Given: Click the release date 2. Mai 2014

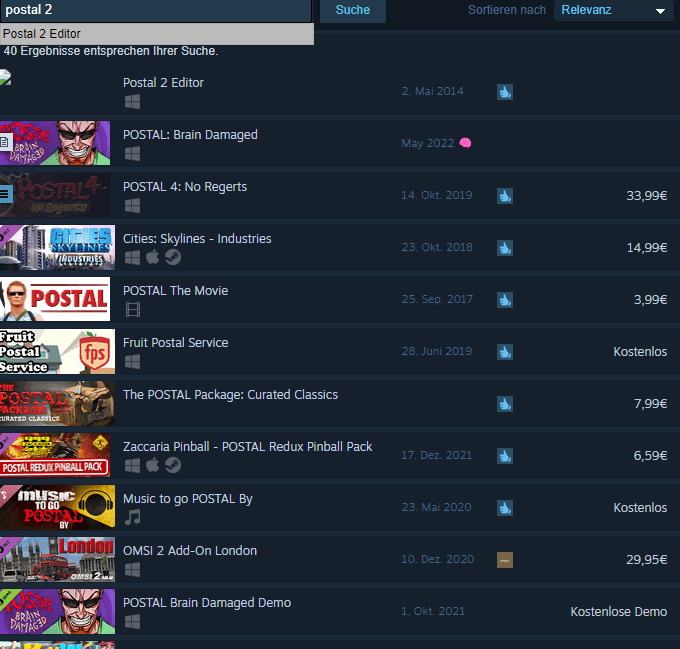Looking at the screenshot, I should click(x=432, y=91).
